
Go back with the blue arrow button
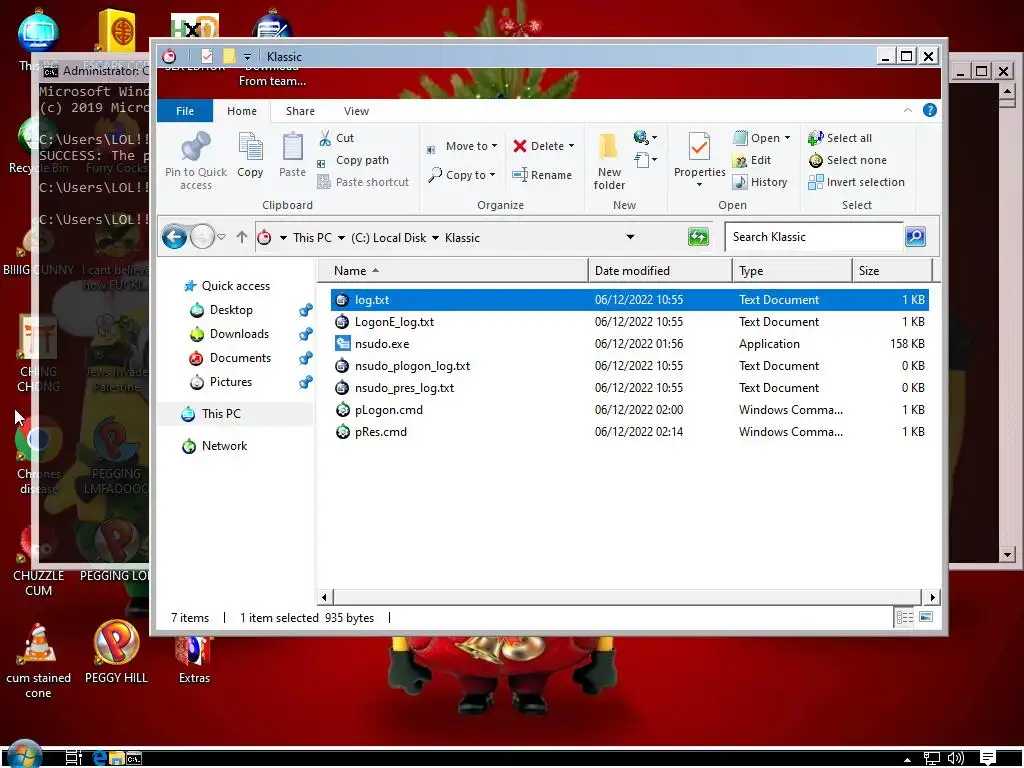click(174, 236)
